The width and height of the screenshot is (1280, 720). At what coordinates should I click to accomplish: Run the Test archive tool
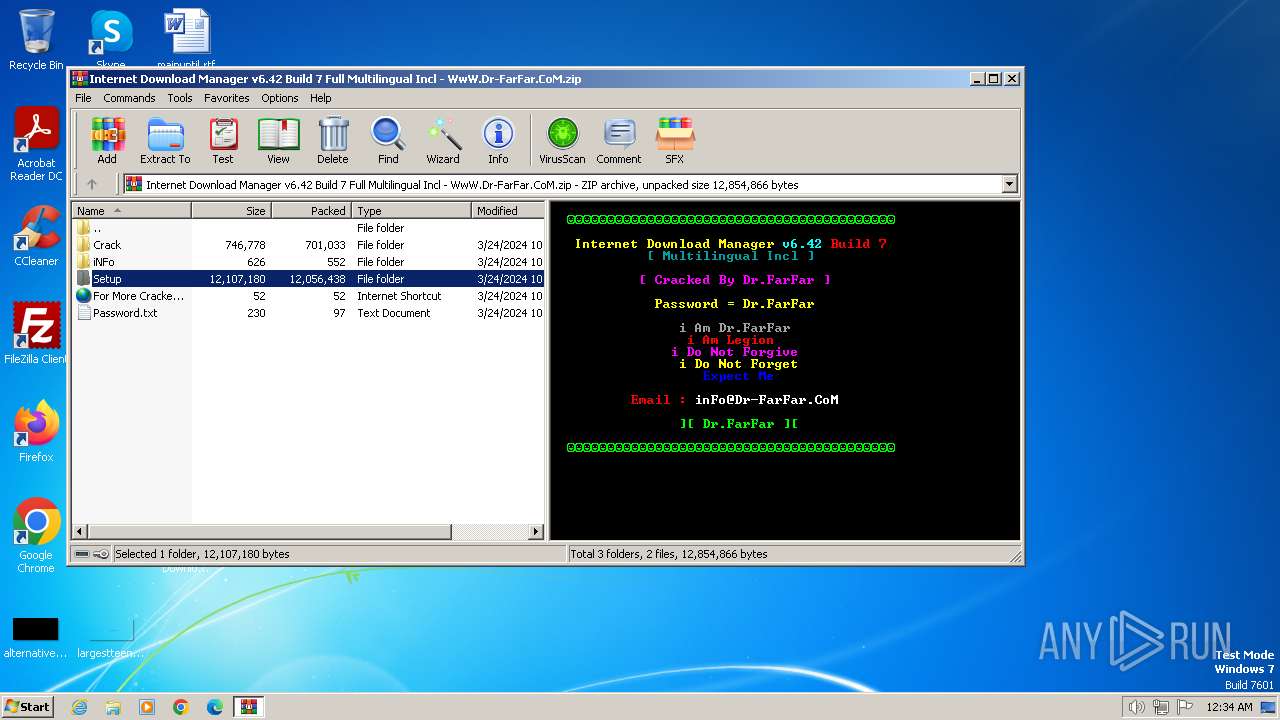(x=223, y=140)
